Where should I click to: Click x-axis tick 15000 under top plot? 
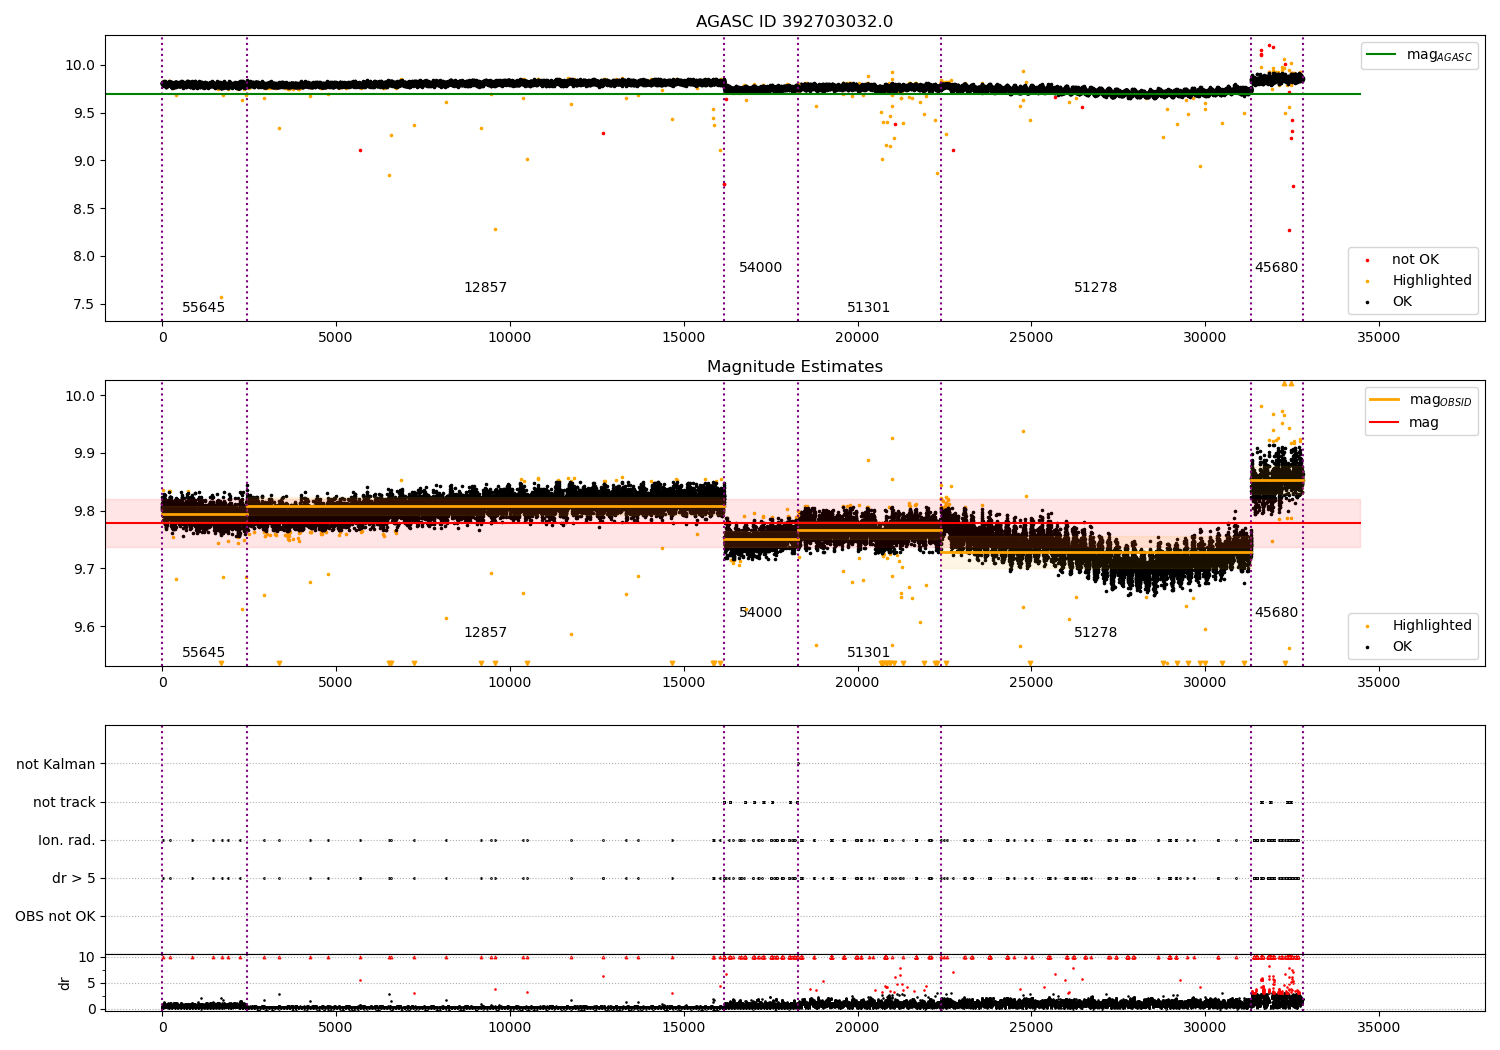(x=683, y=338)
